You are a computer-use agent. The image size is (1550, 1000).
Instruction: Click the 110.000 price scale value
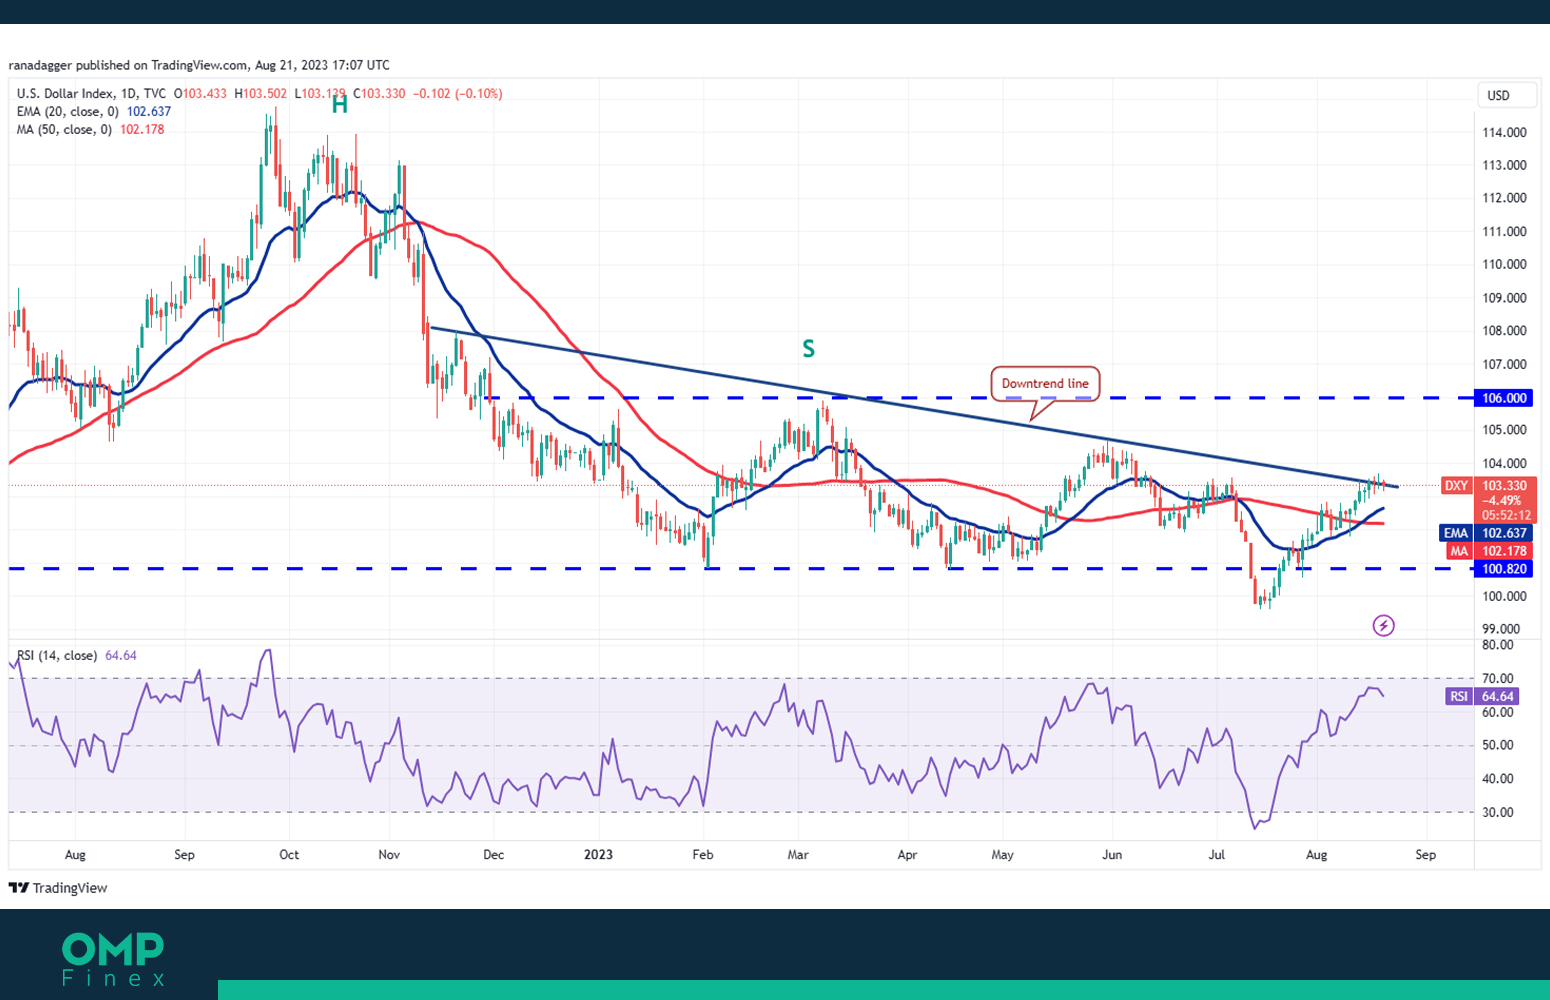pos(1504,265)
